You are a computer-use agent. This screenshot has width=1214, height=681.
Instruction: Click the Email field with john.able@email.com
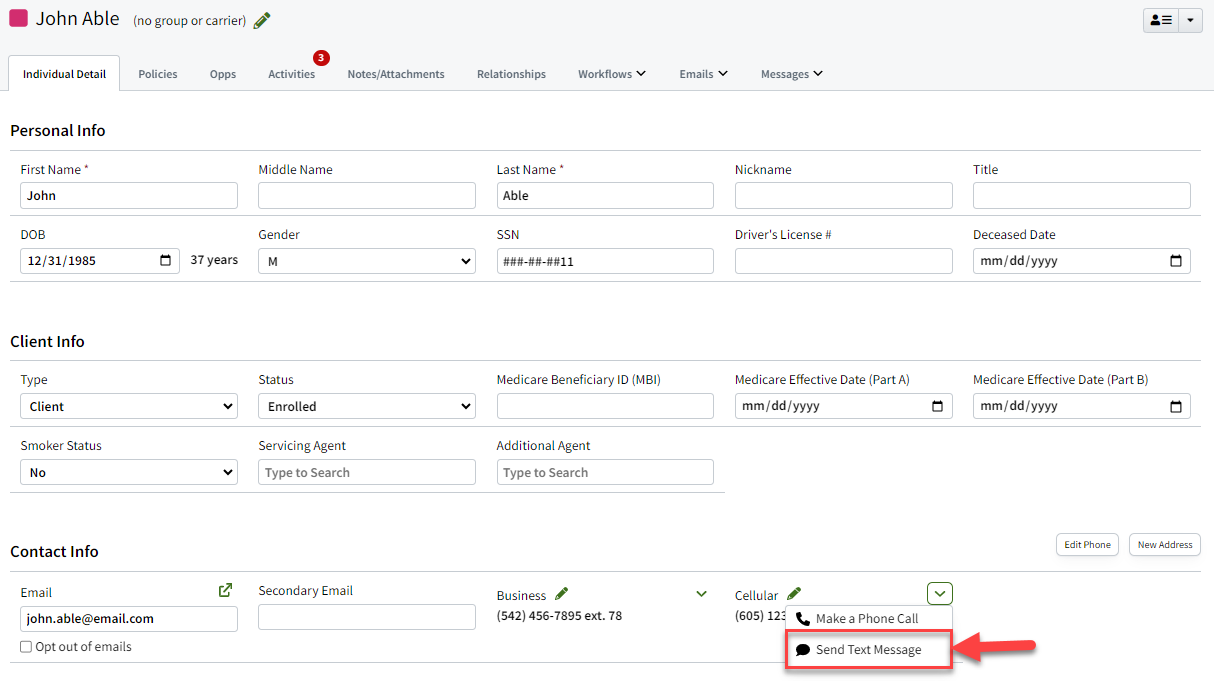129,618
